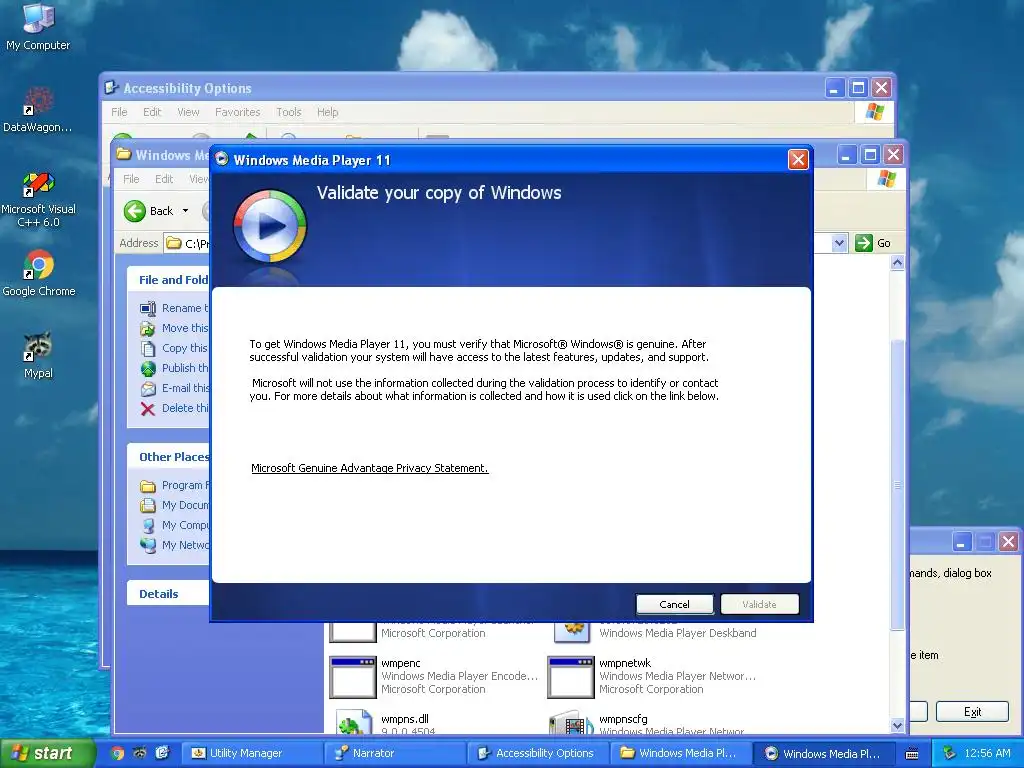Open My Computer desktop icon

coord(38,26)
